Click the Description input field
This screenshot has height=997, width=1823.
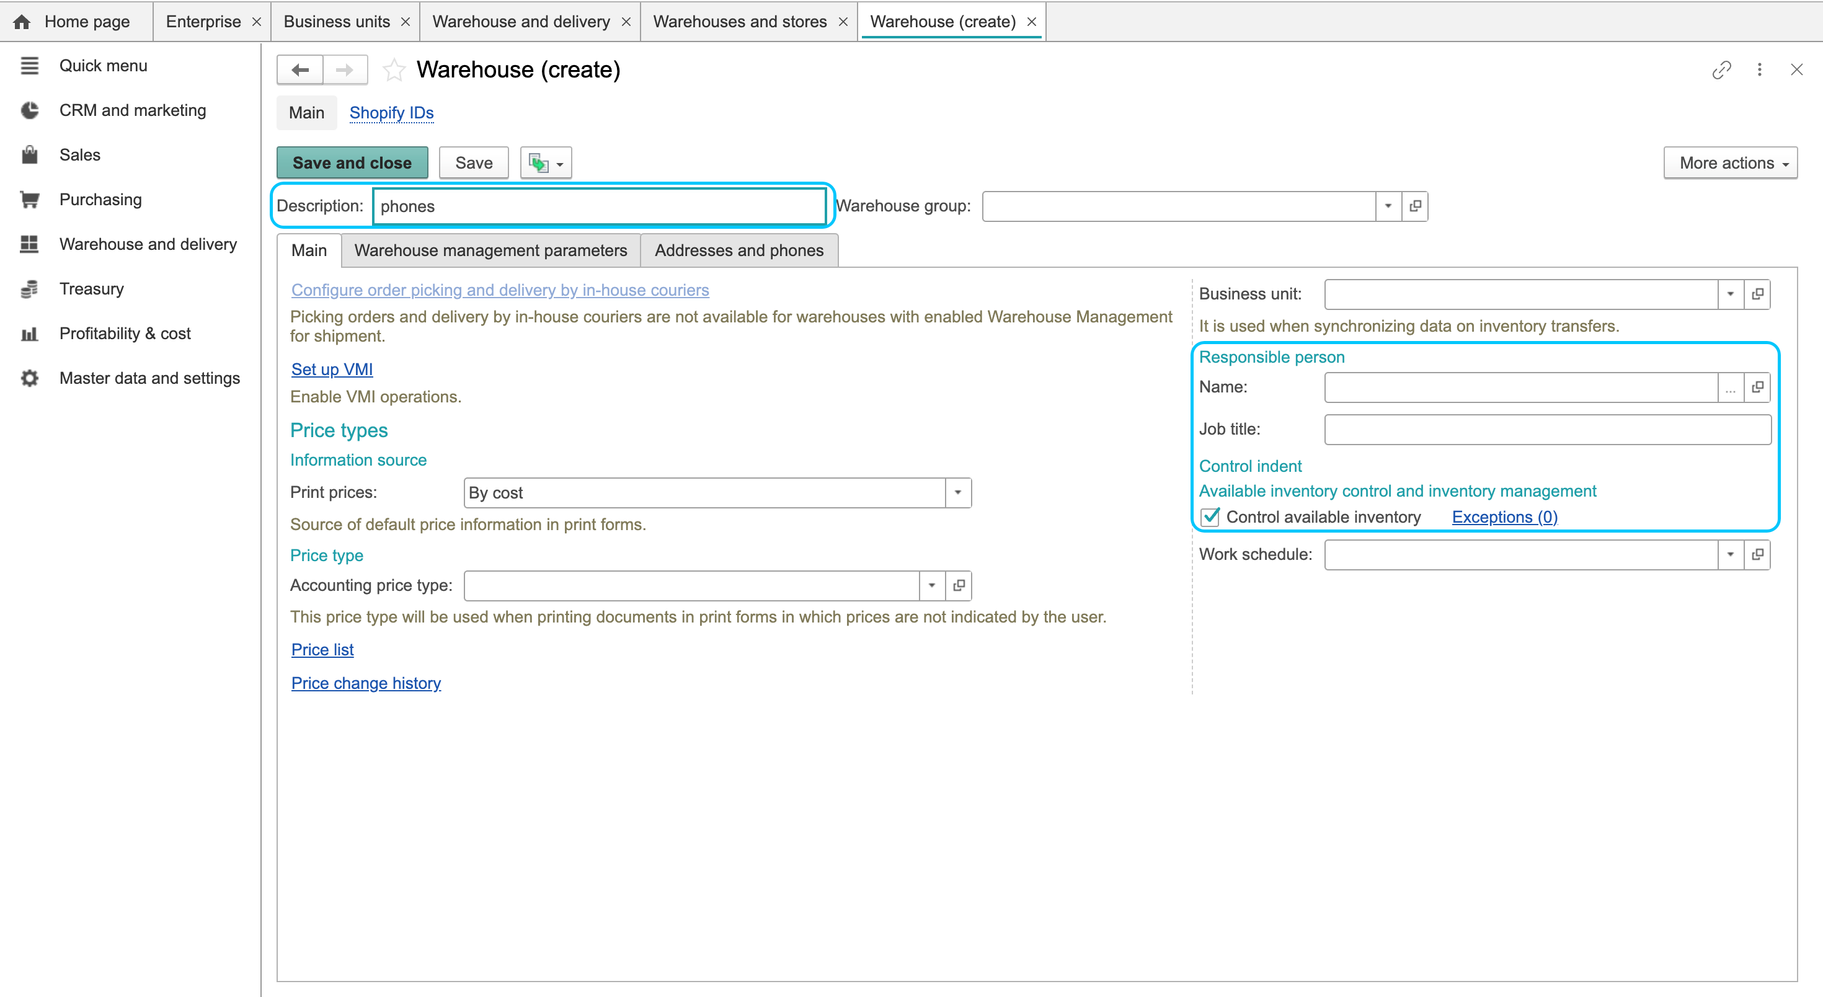pos(599,206)
